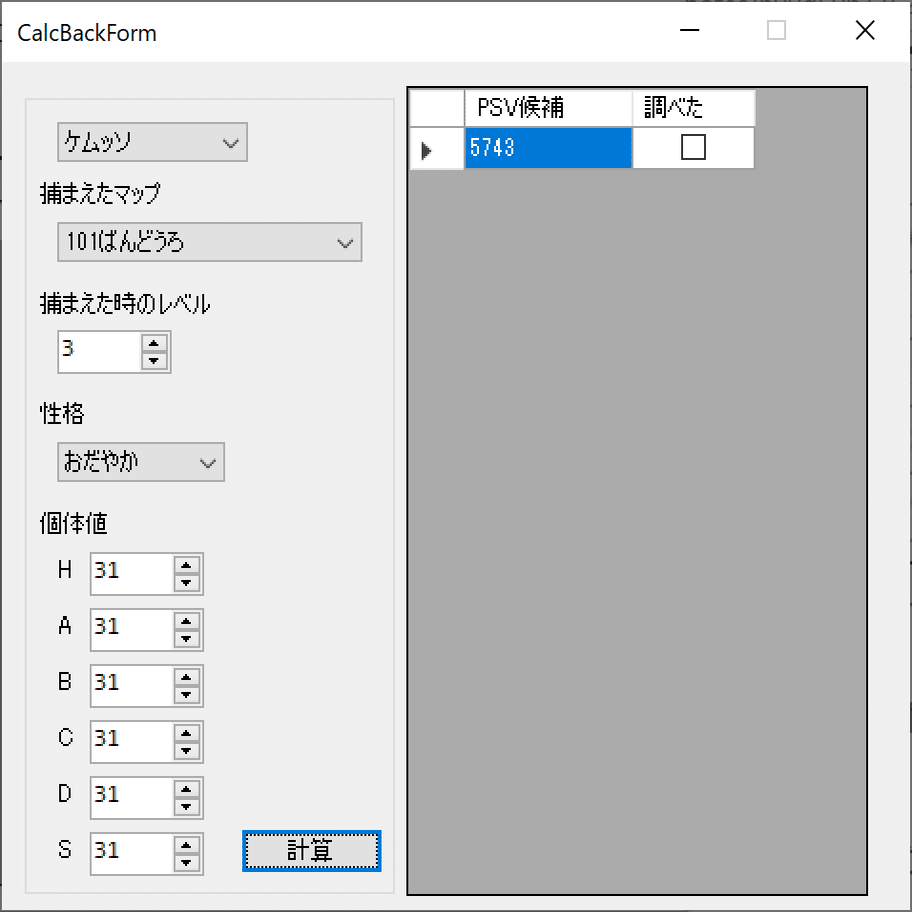
Task: Check the 調べた checkbox for PSV 5743
Action: [x=692, y=147]
